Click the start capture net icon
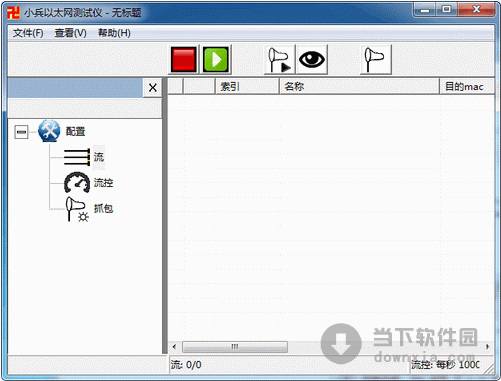The width and height of the screenshot is (501, 381). (x=279, y=60)
